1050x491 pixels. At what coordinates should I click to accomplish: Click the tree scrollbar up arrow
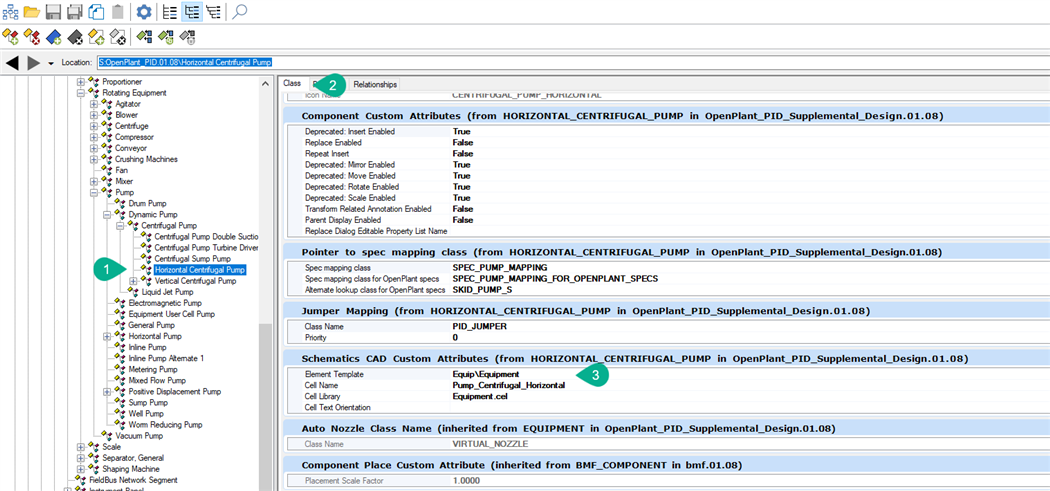[265, 82]
